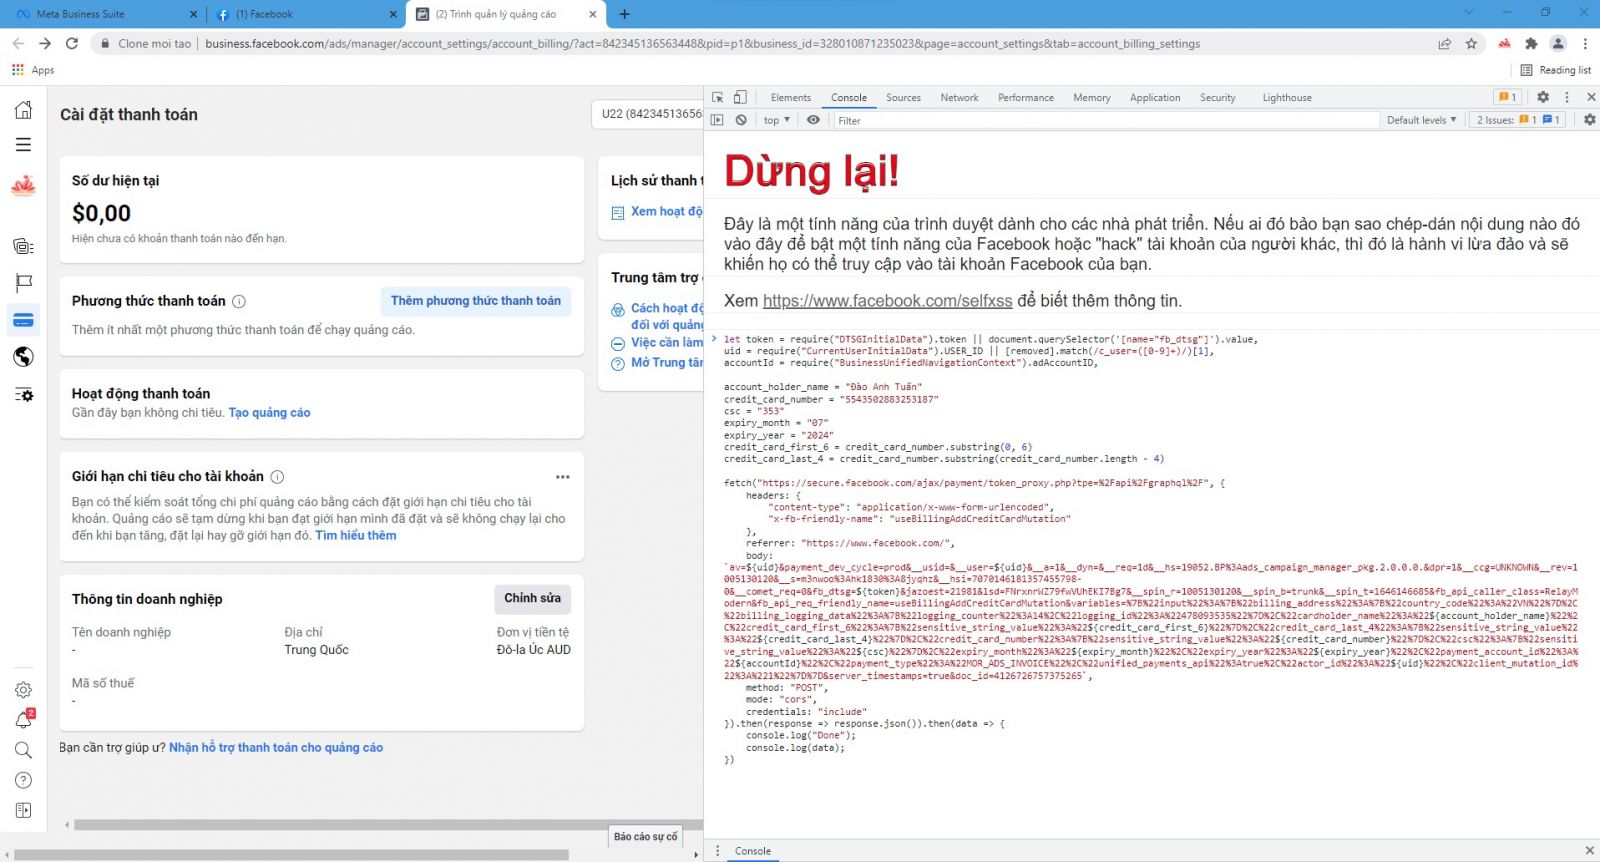Select the billing card icon in sidebar
This screenshot has height=862, width=1600.
coord(23,320)
